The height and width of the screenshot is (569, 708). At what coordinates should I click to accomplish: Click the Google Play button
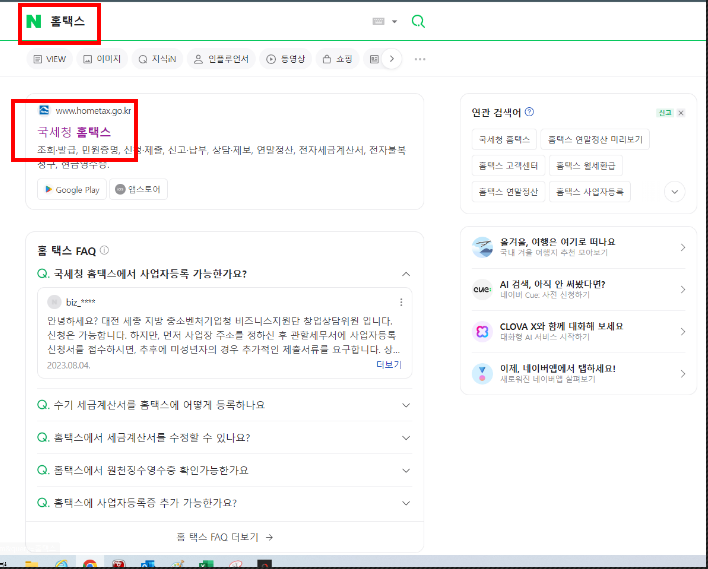tap(72, 190)
